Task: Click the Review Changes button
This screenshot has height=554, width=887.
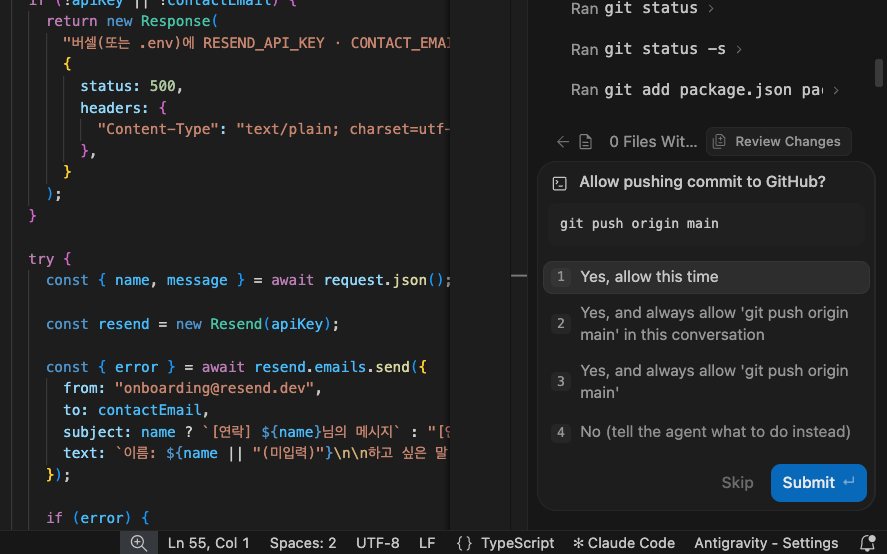Action: point(778,141)
